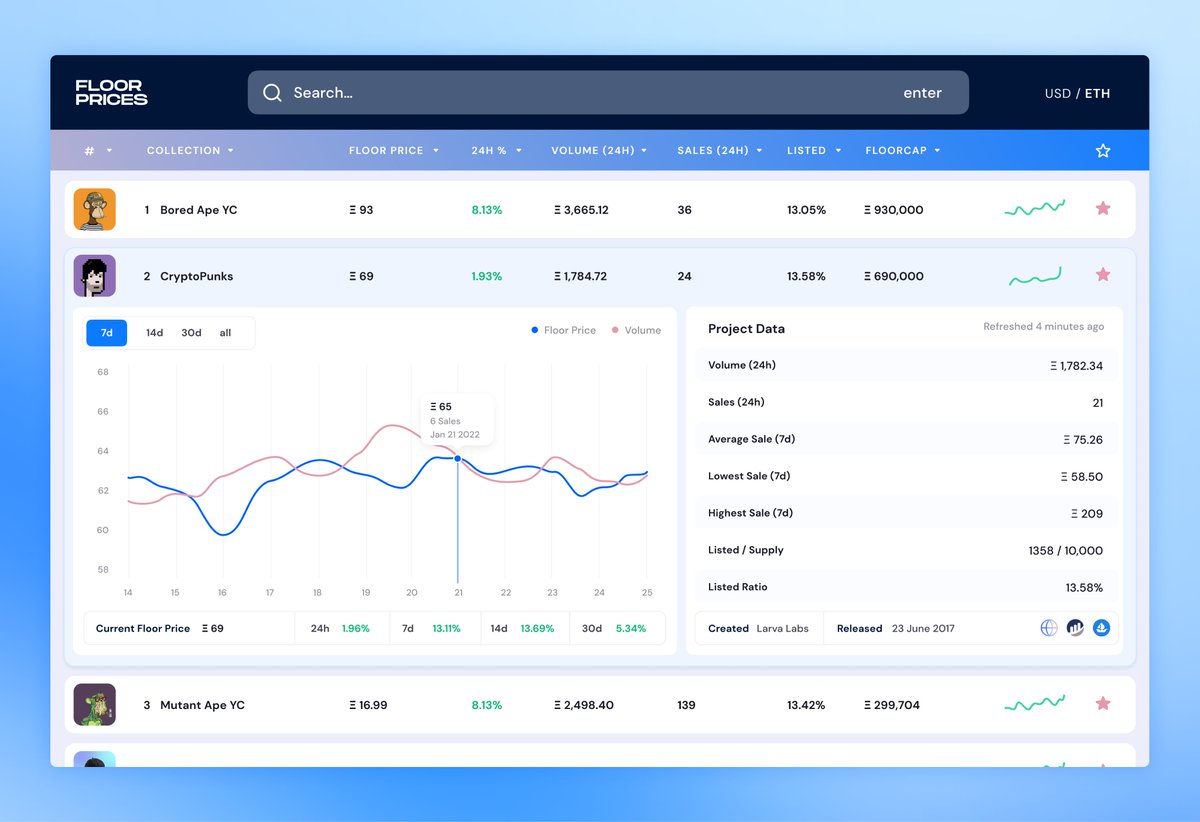
Task: Click the Floor Prices logo
Action: [x=111, y=93]
